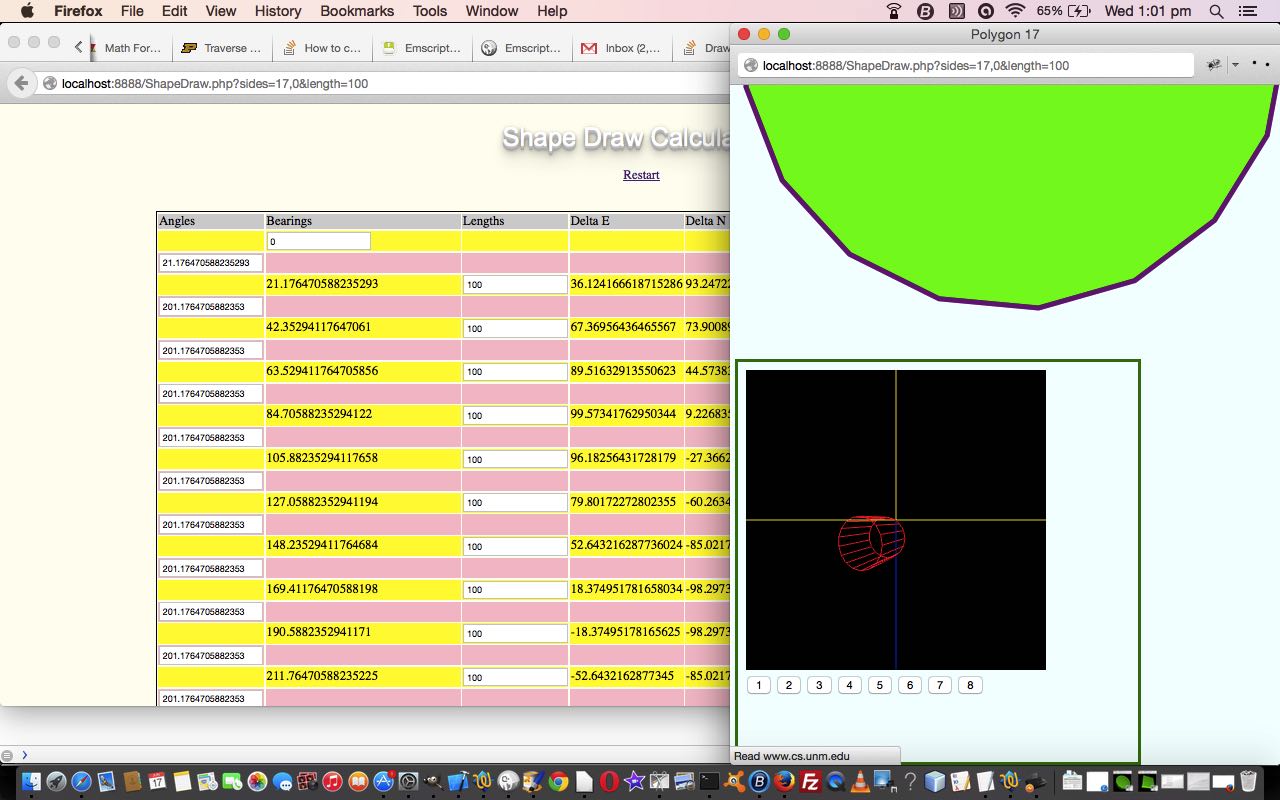Screen dimensions: 1280x800
Task: Launch Google Chrome from the dock
Action: pos(558,782)
